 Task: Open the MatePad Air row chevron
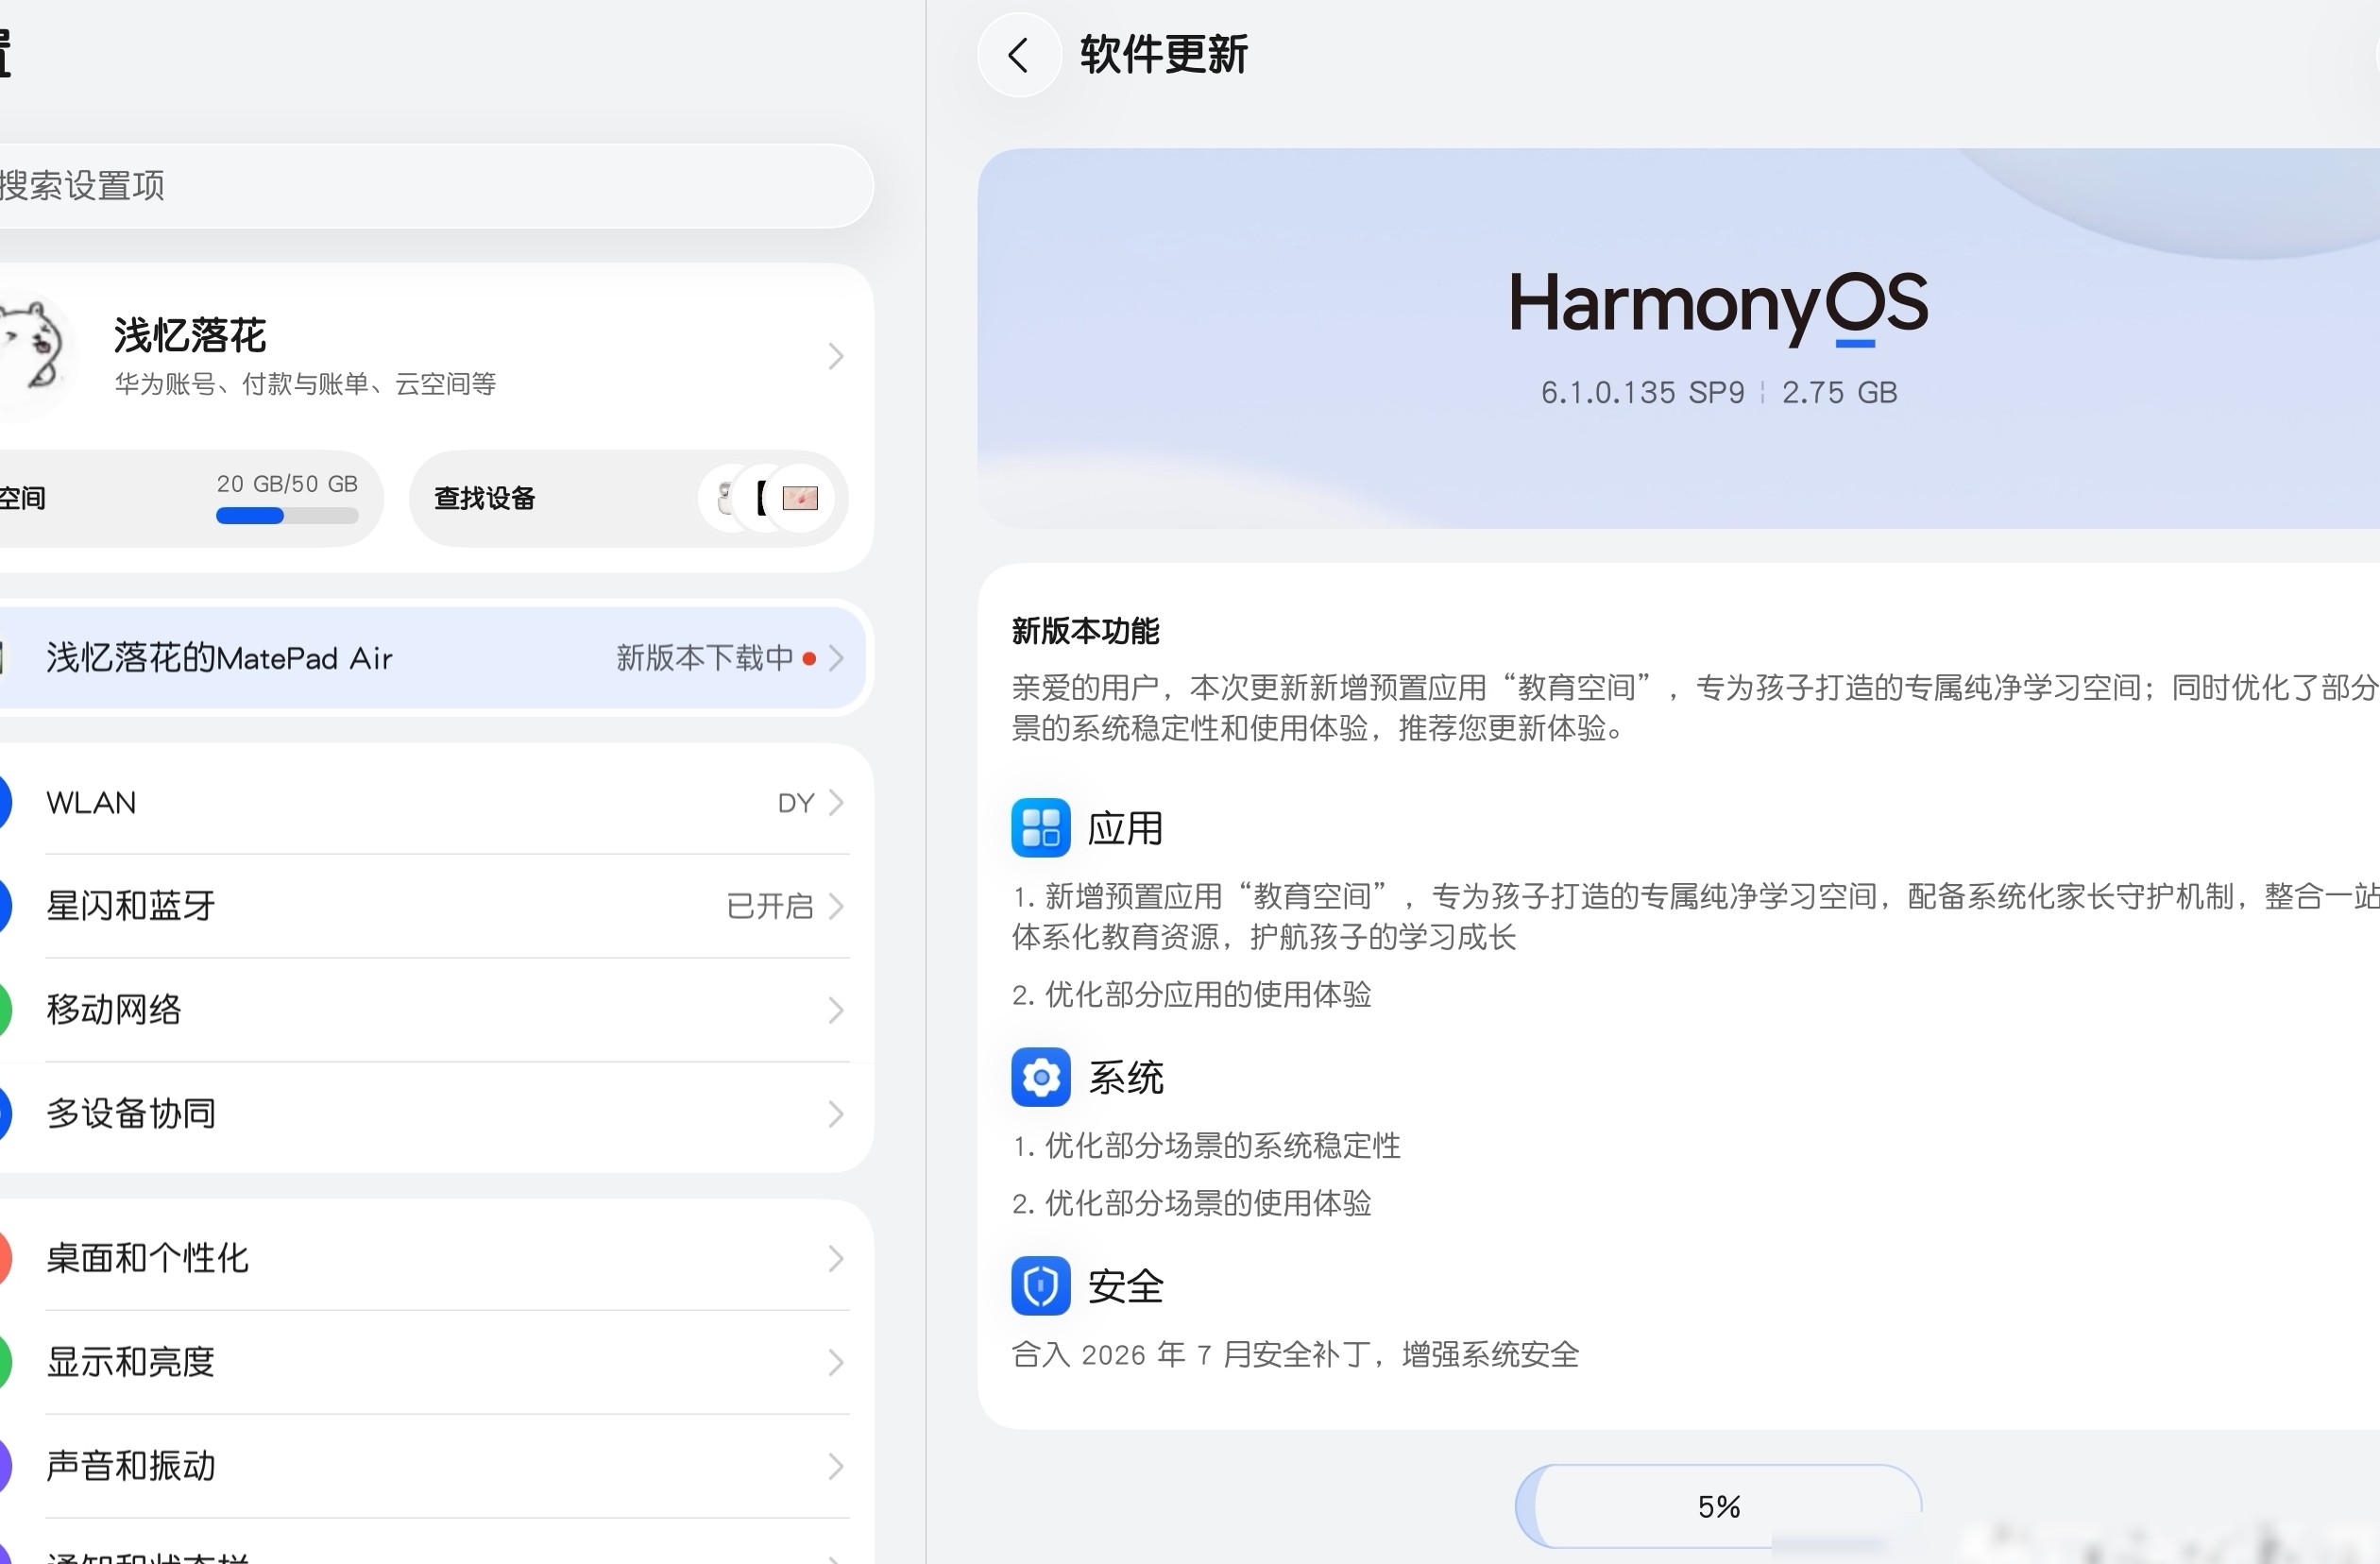(836, 658)
